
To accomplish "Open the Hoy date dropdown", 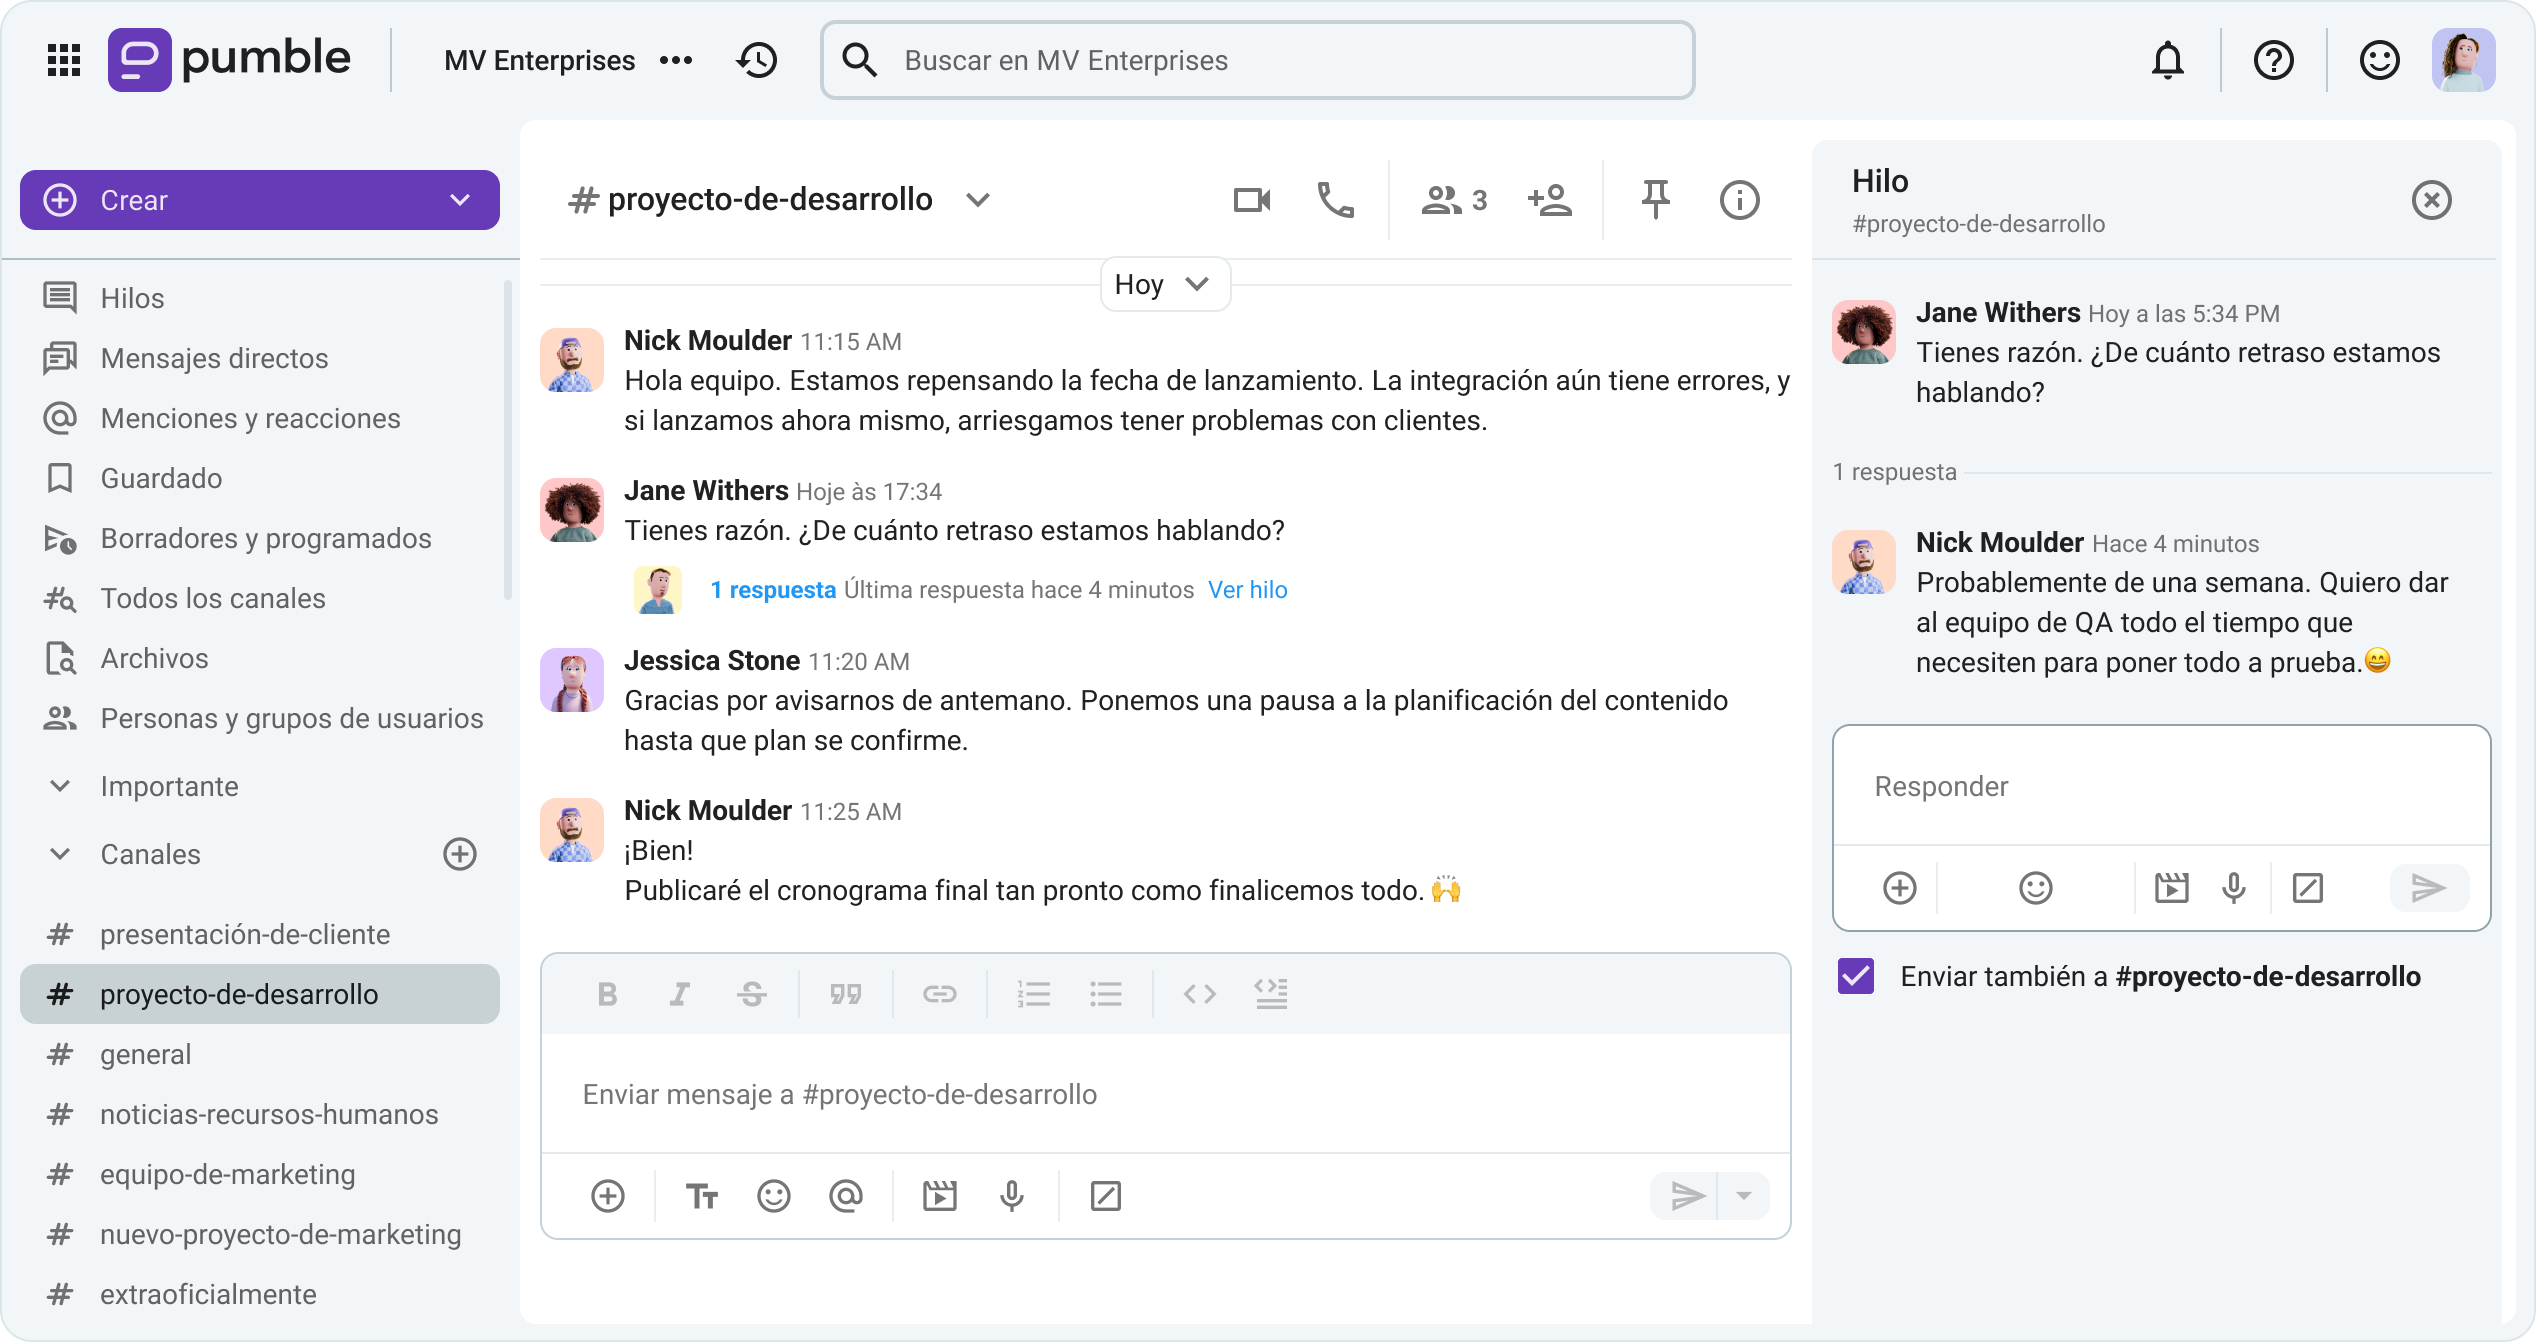I will pyautogui.click(x=1164, y=285).
